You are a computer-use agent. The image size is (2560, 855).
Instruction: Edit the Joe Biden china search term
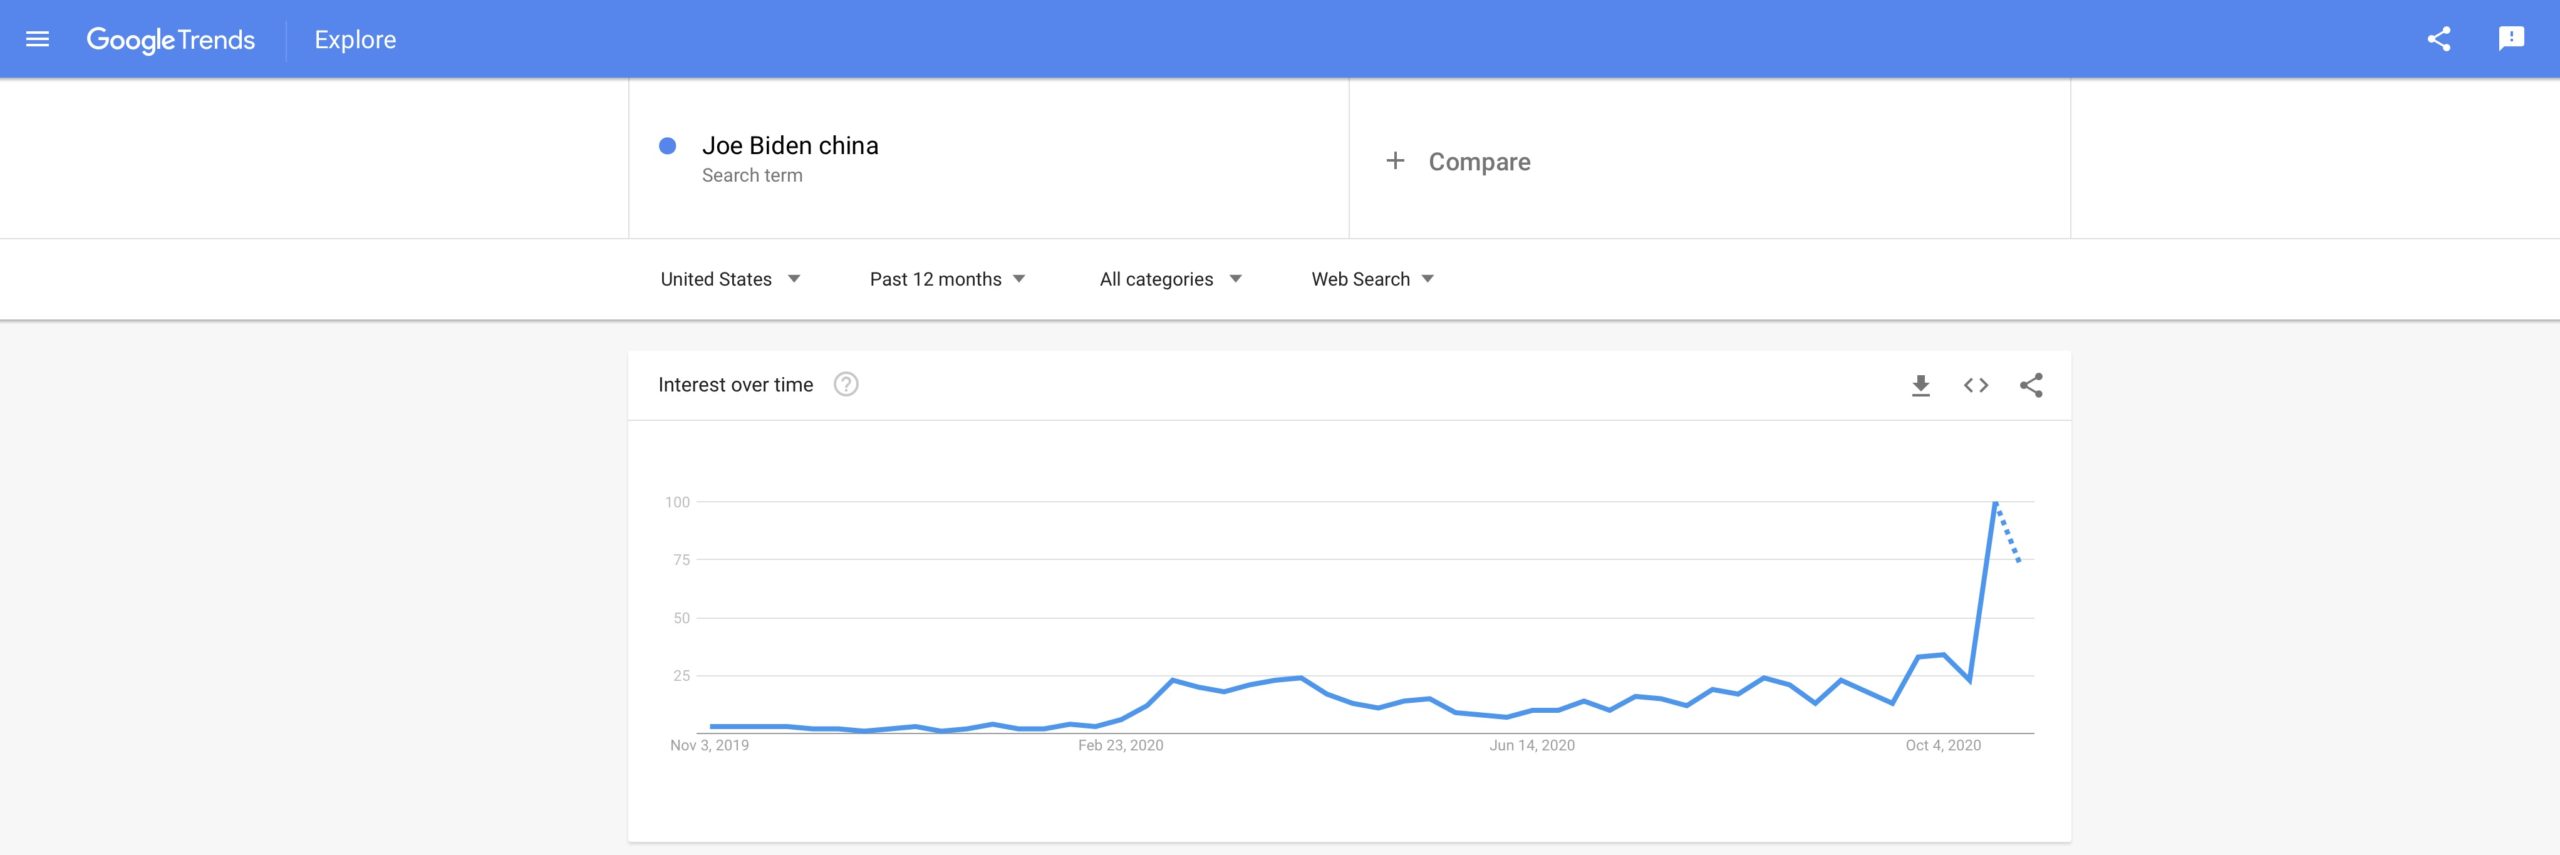790,146
